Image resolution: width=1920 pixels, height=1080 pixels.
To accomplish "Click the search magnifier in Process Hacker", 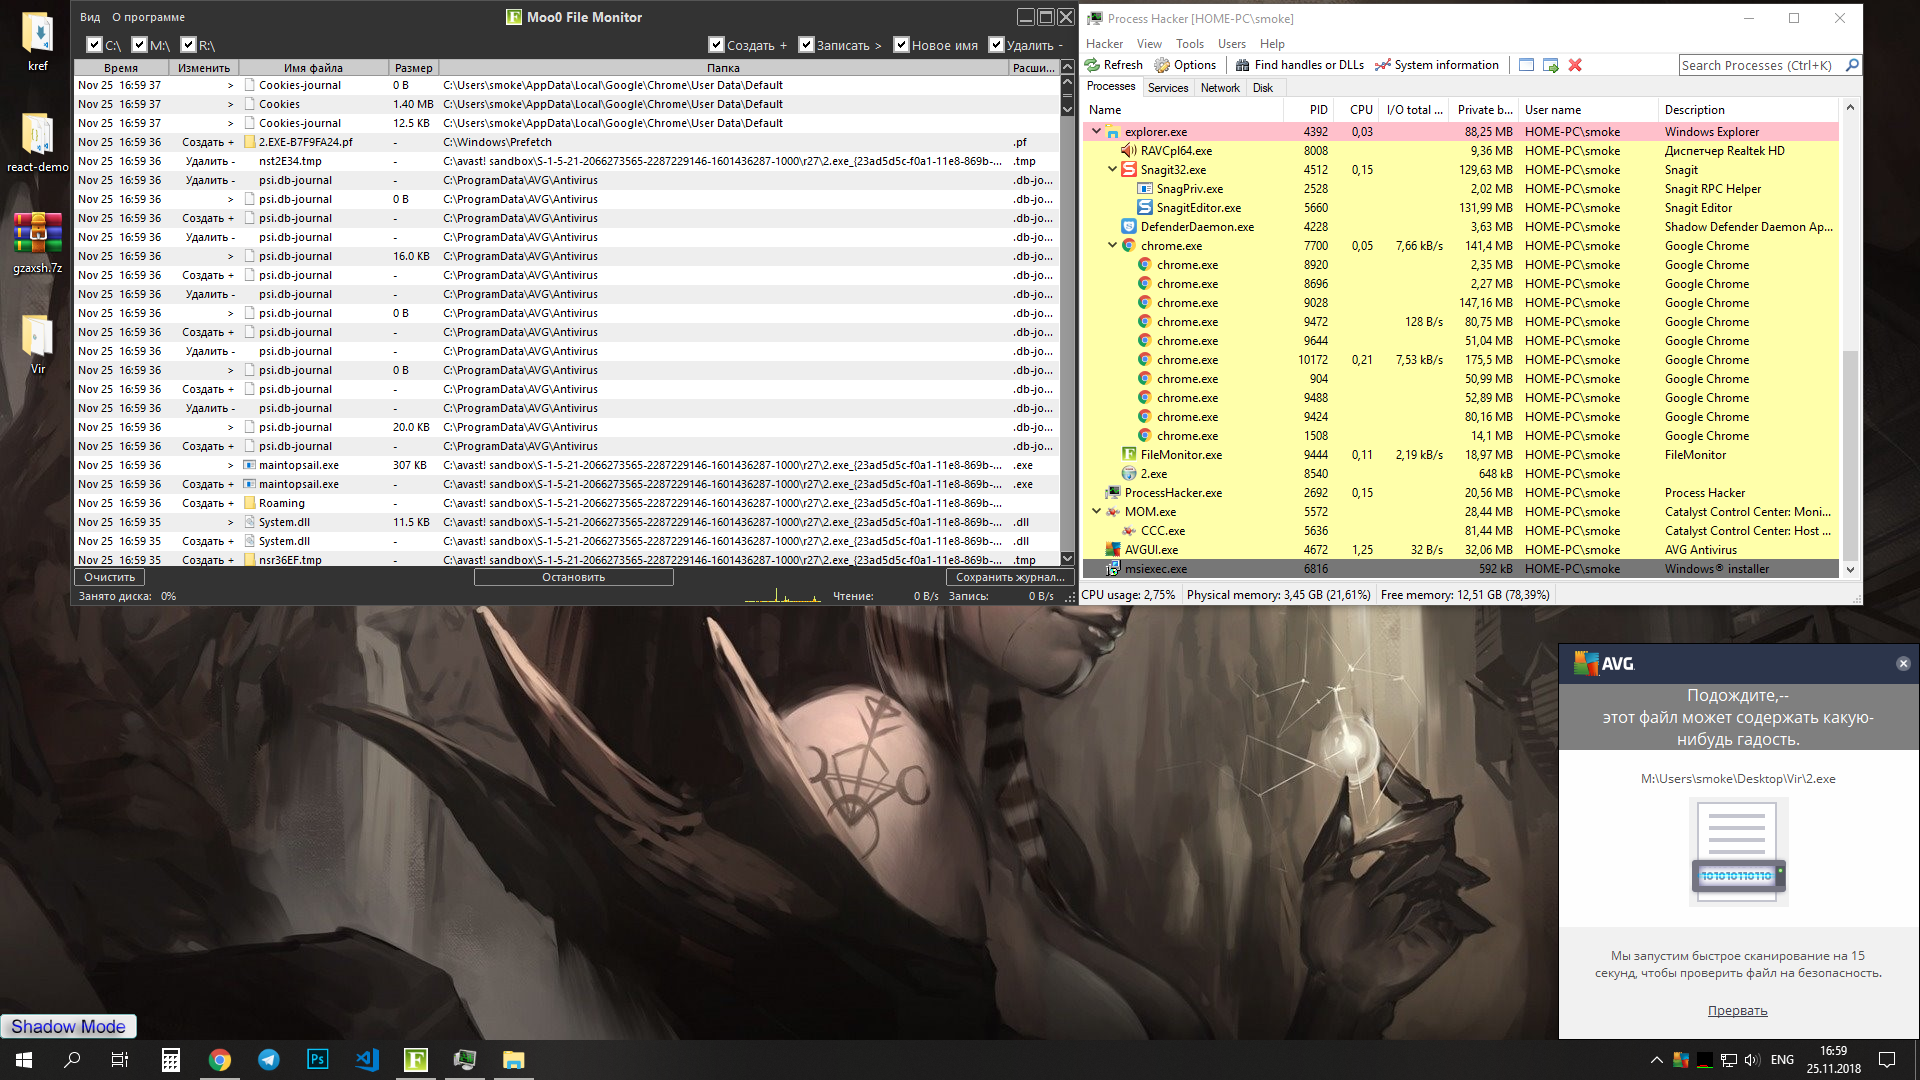I will click(x=1852, y=65).
